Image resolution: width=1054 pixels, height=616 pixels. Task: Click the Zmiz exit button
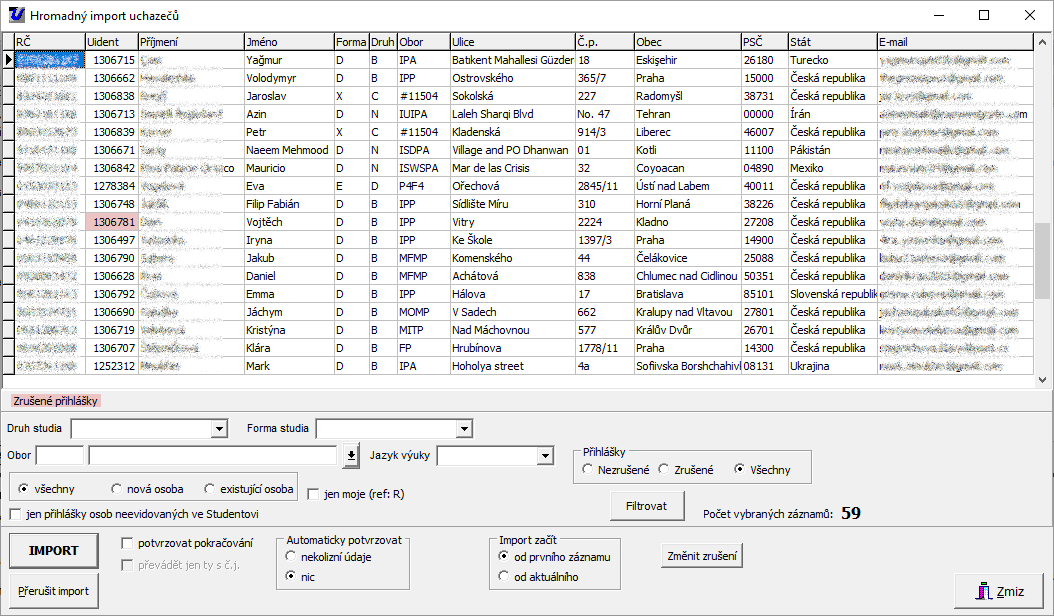pyautogui.click(x=999, y=591)
